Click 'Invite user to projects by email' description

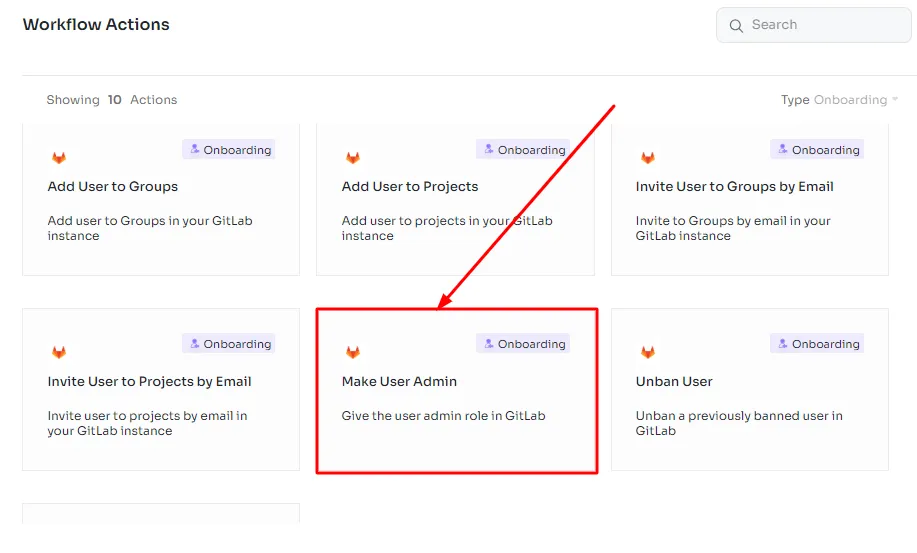[147, 423]
